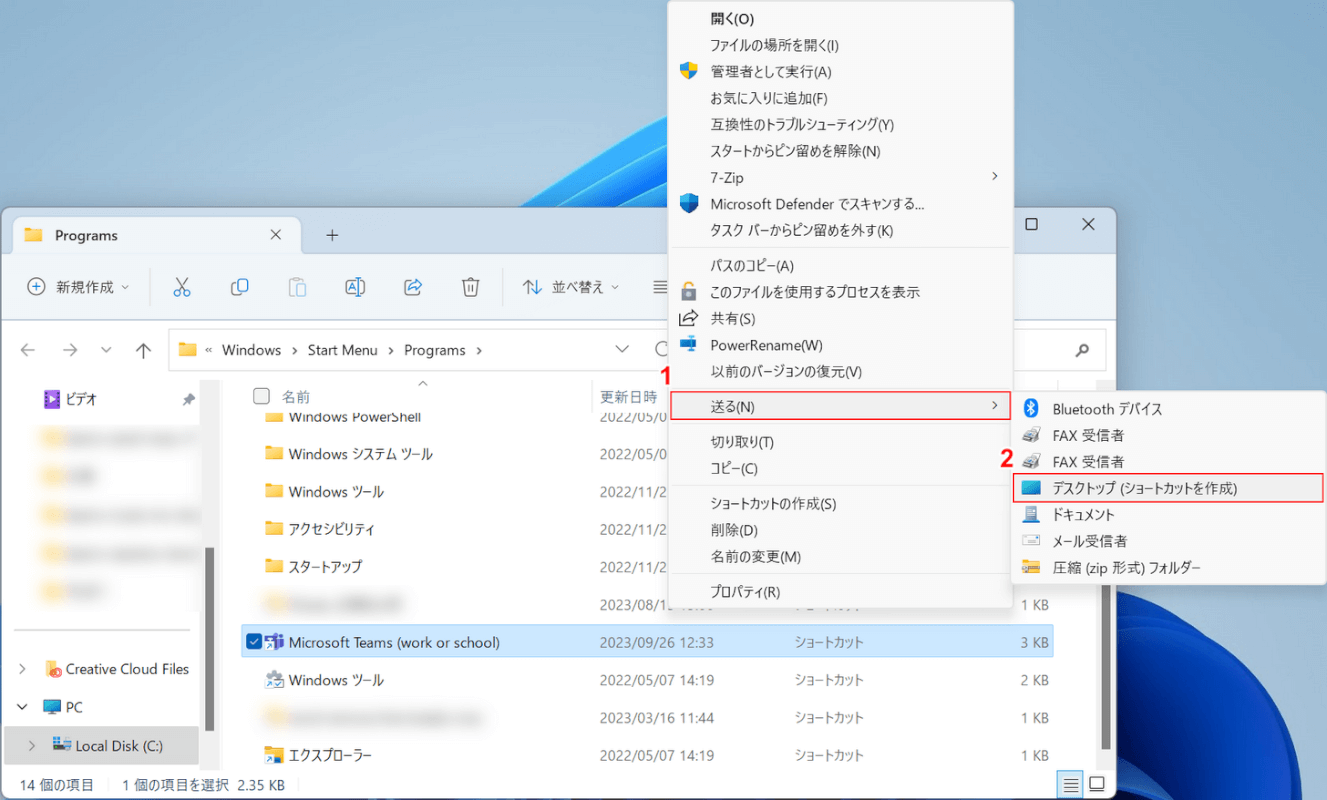The width and height of the screenshot is (1327, 800).
Task: Click the Cut scissors icon in toolbar
Action: [181, 287]
